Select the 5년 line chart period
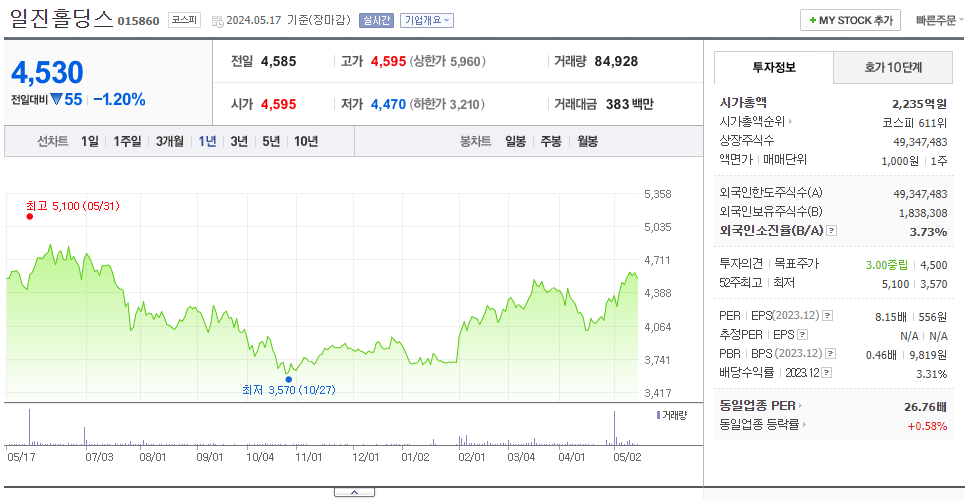968x500 pixels. coord(271,141)
